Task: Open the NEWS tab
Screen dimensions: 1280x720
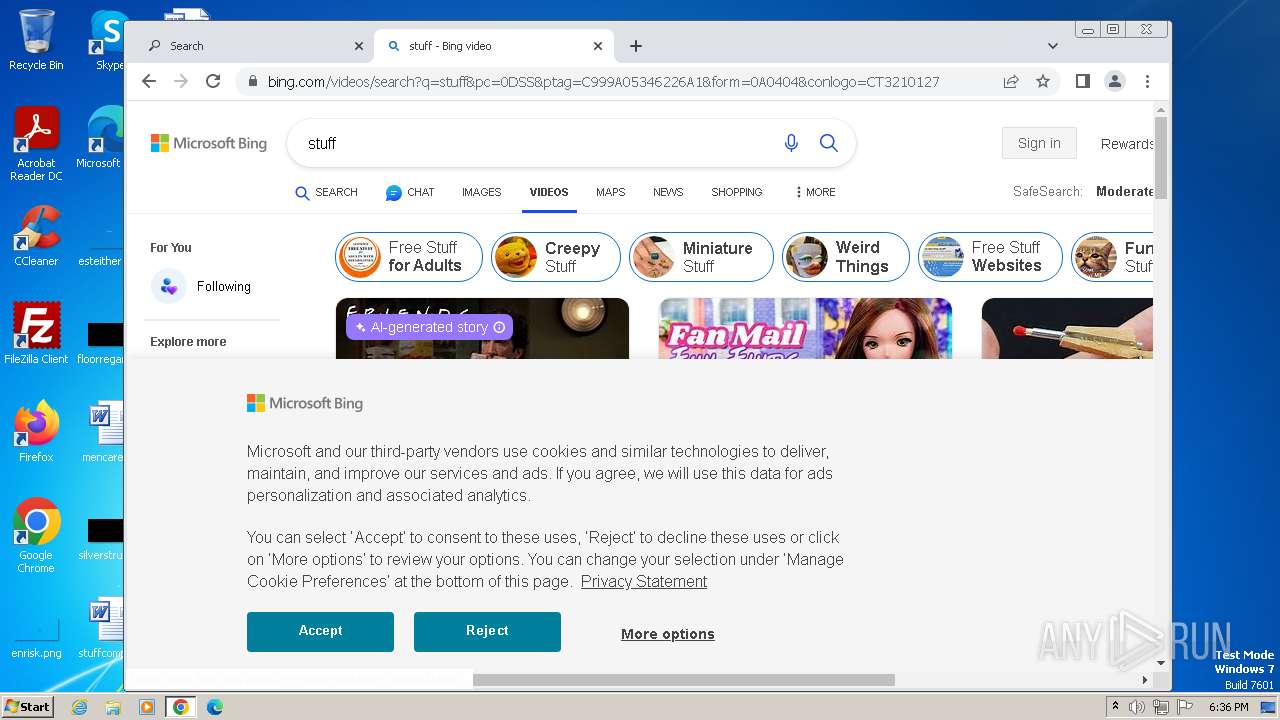Action: pos(668,192)
